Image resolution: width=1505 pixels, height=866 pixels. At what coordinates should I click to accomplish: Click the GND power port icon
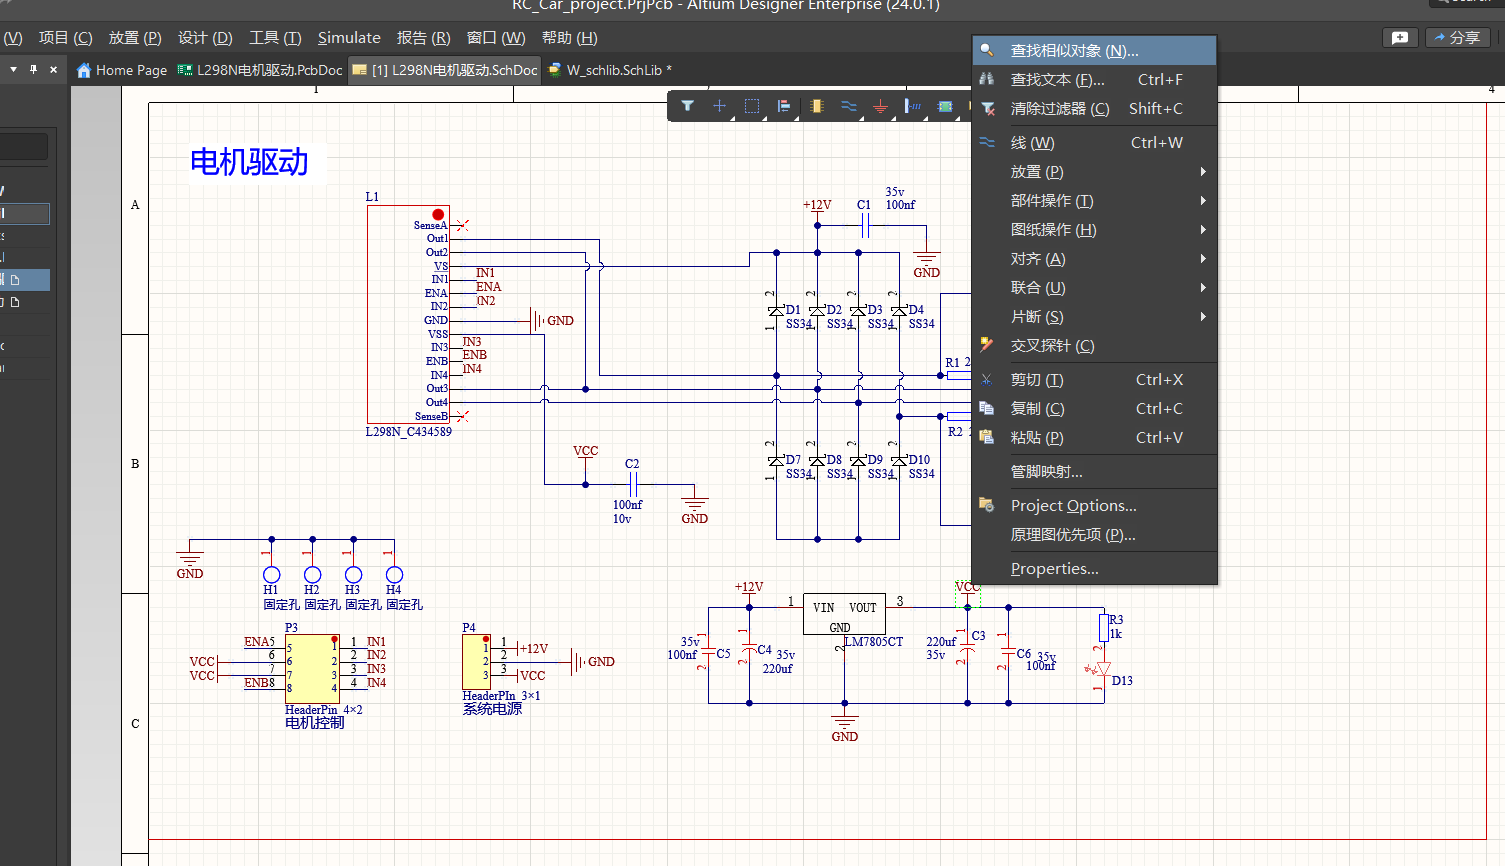coord(881,106)
